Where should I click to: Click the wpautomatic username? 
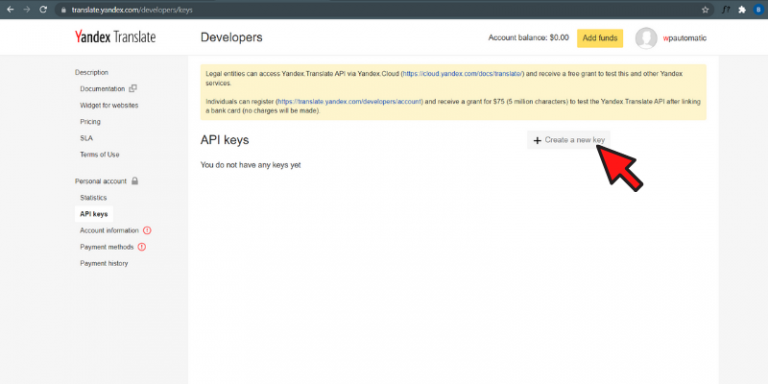click(x=684, y=38)
